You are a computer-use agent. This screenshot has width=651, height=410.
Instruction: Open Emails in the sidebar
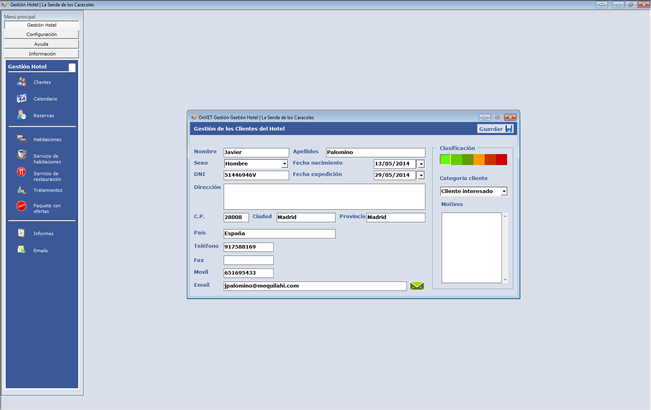click(x=21, y=250)
